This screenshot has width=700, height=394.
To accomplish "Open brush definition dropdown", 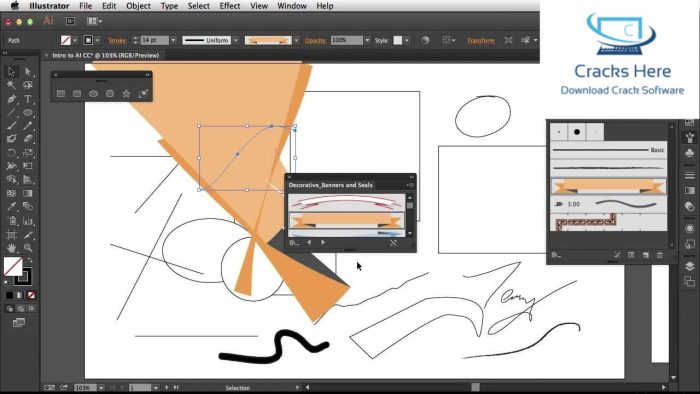I will click(296, 40).
